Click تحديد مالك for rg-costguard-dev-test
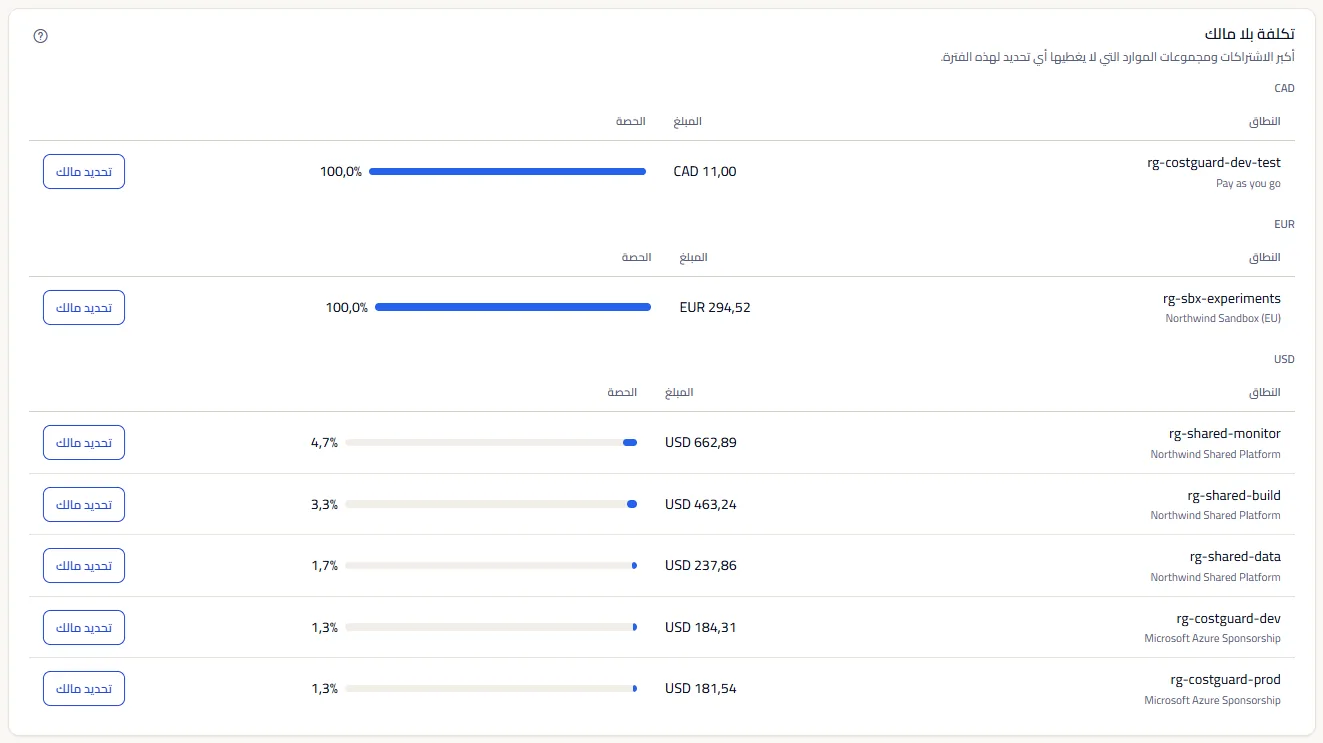Screen dimensions: 1323x743 point(84,172)
